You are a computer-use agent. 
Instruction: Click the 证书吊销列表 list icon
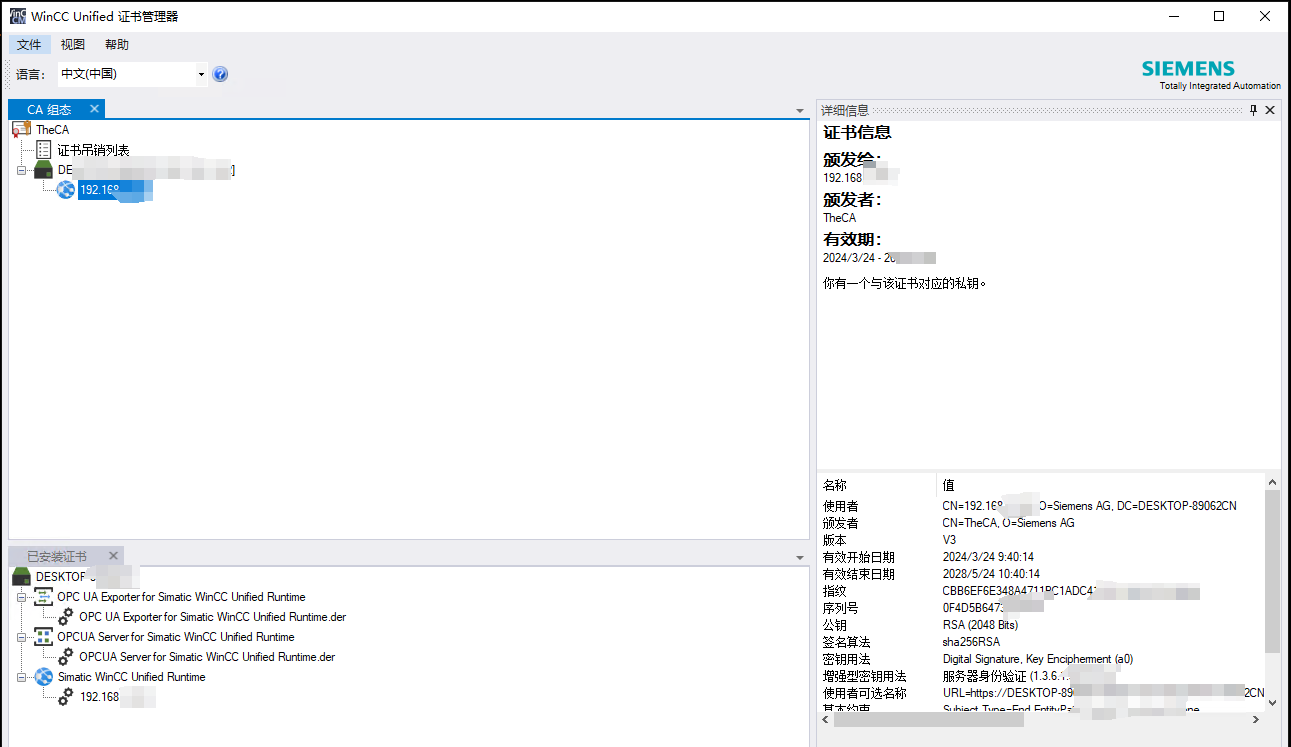[43, 150]
